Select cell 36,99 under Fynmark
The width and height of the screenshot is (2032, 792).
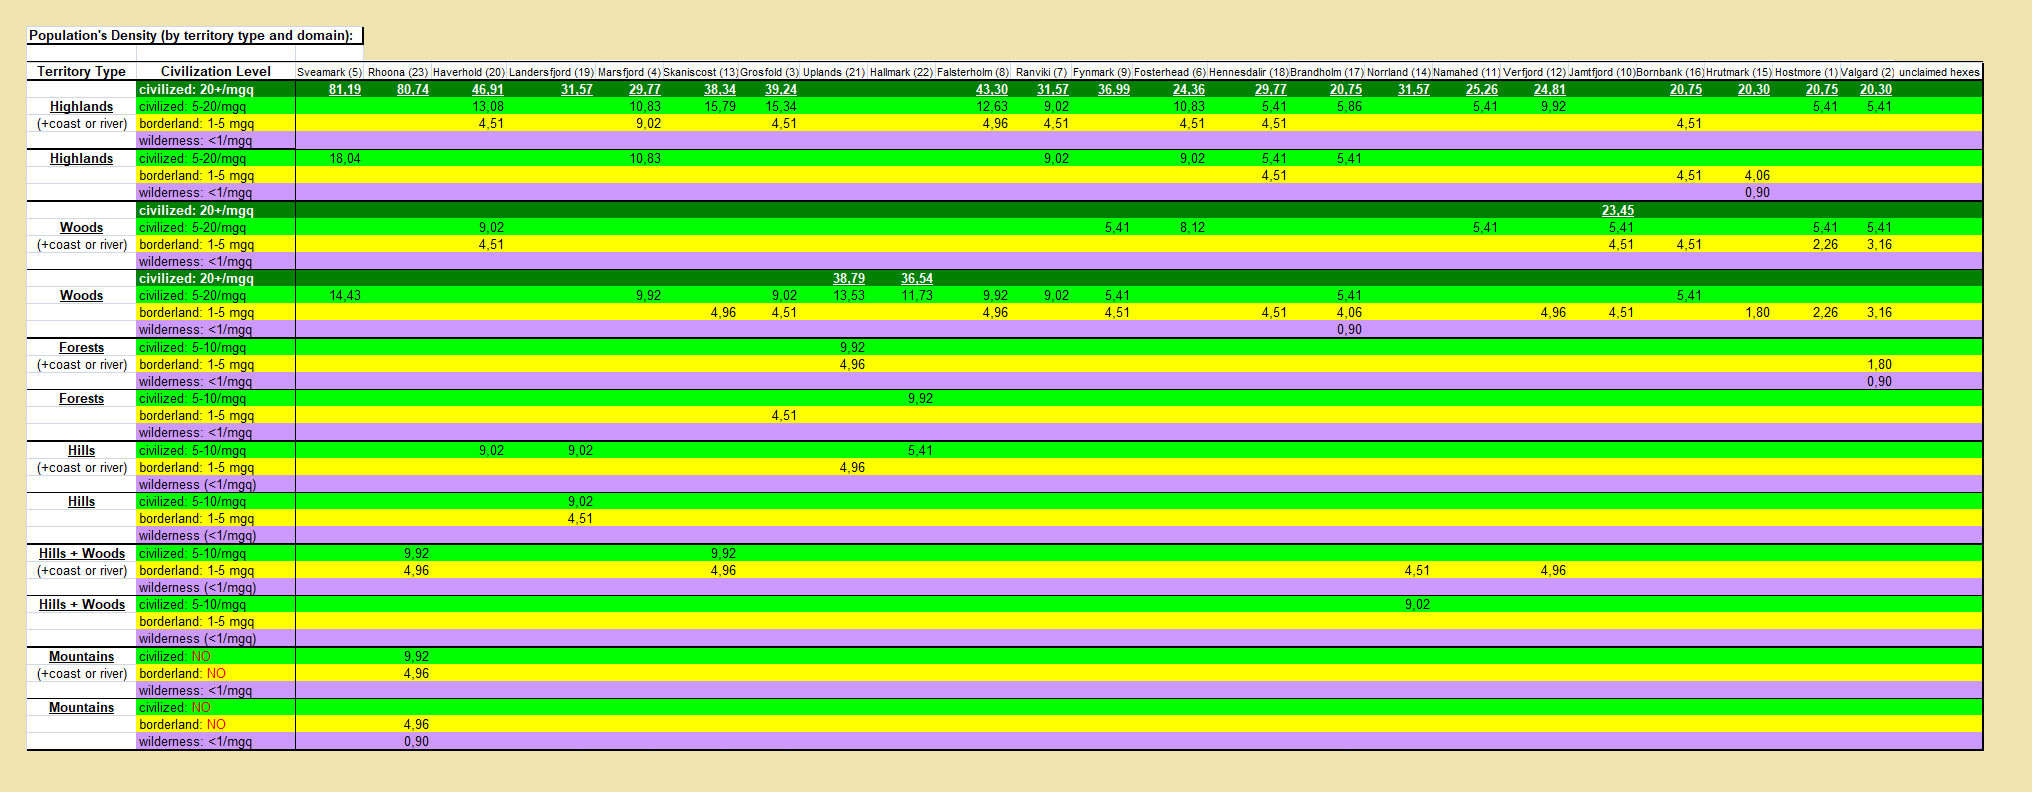click(1114, 89)
